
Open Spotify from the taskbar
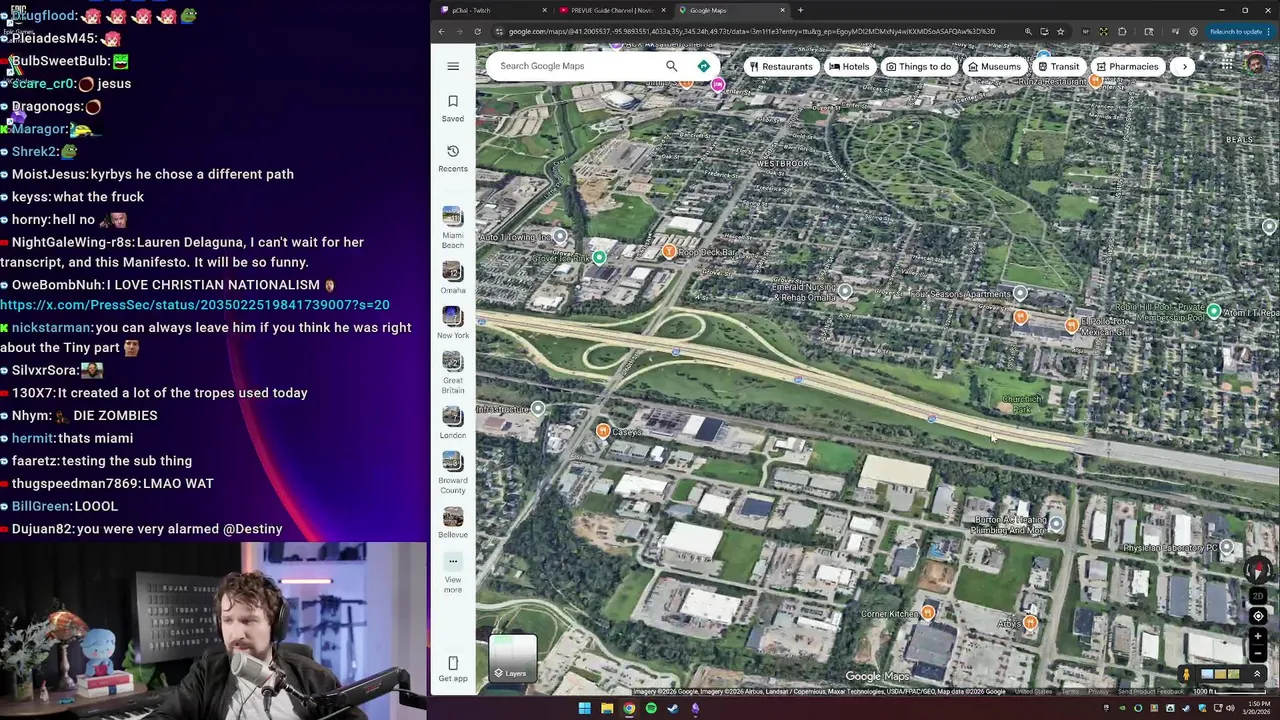coord(651,709)
